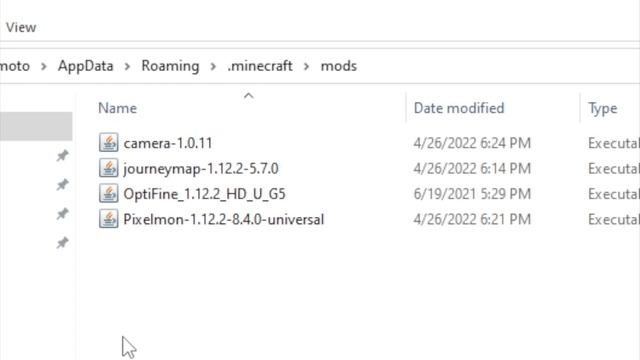Select the camera-1.0.11 jar file icon
Image resolution: width=640 pixels, height=360 pixels.
(x=109, y=143)
